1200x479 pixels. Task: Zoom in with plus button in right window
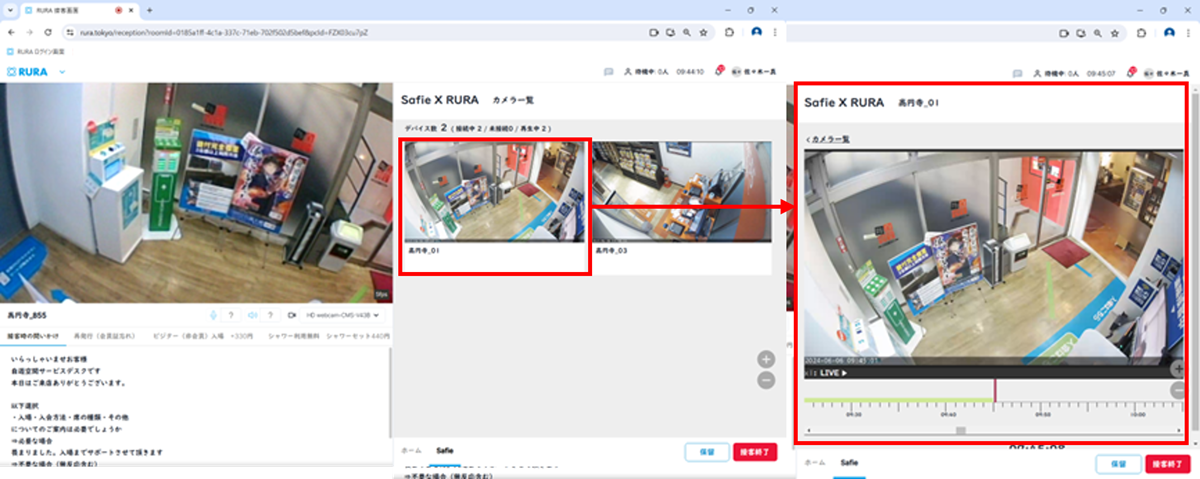pyautogui.click(x=1180, y=369)
